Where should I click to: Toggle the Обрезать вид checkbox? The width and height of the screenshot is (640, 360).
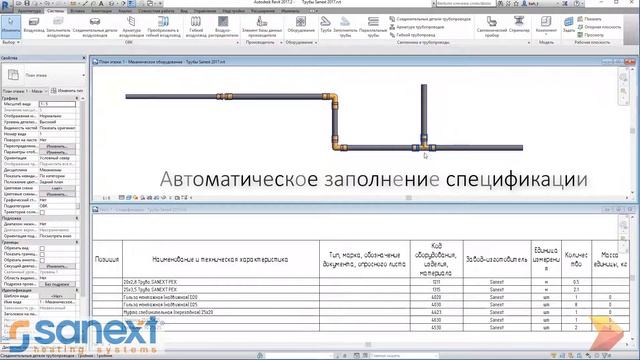[x=42, y=248]
